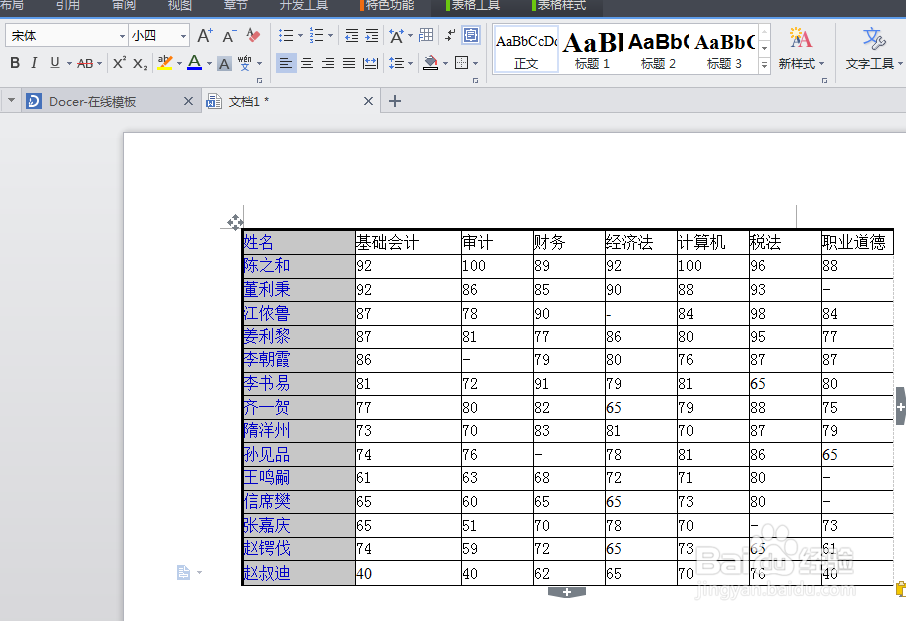
Task: Click the superscript X² icon
Action: point(118,62)
